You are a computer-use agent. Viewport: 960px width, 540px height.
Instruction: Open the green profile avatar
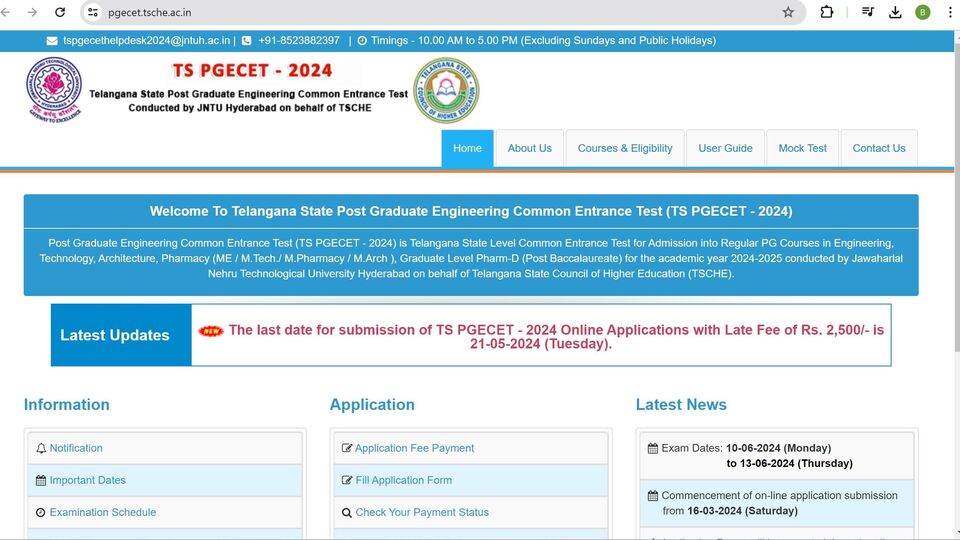[x=923, y=12]
